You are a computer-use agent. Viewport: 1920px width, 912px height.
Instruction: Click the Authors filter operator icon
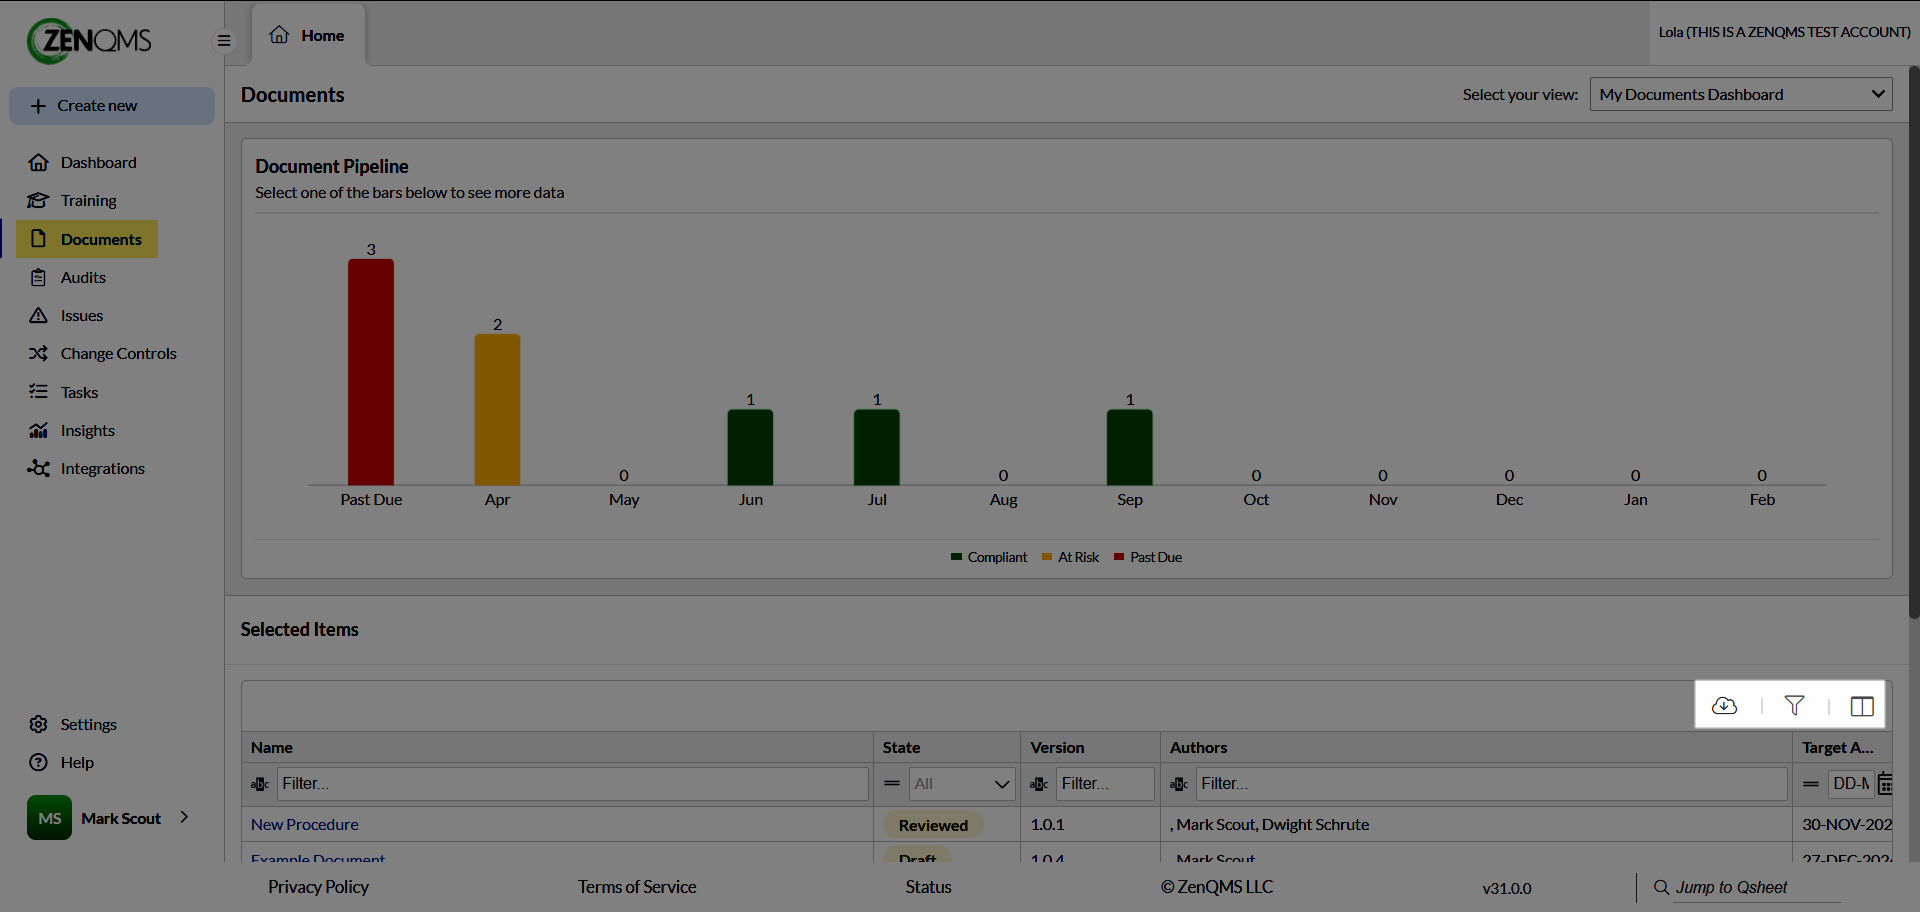pyautogui.click(x=1179, y=784)
